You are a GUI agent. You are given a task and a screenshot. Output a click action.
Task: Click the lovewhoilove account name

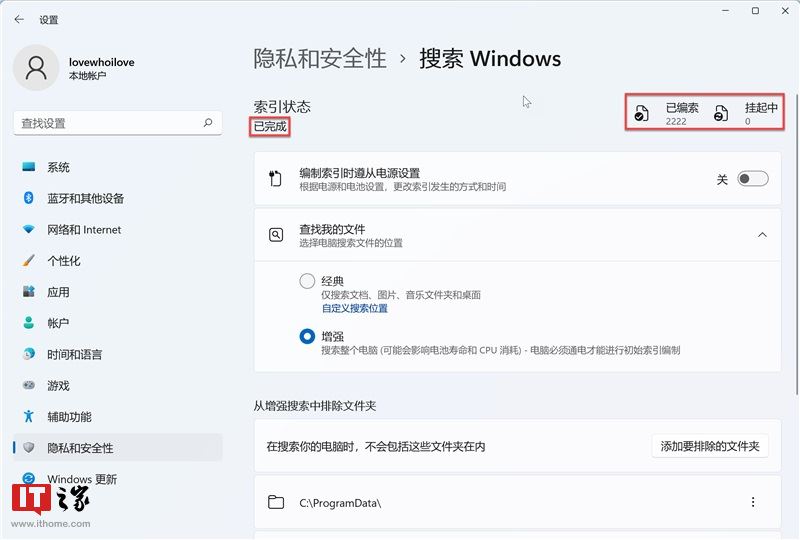[102, 62]
